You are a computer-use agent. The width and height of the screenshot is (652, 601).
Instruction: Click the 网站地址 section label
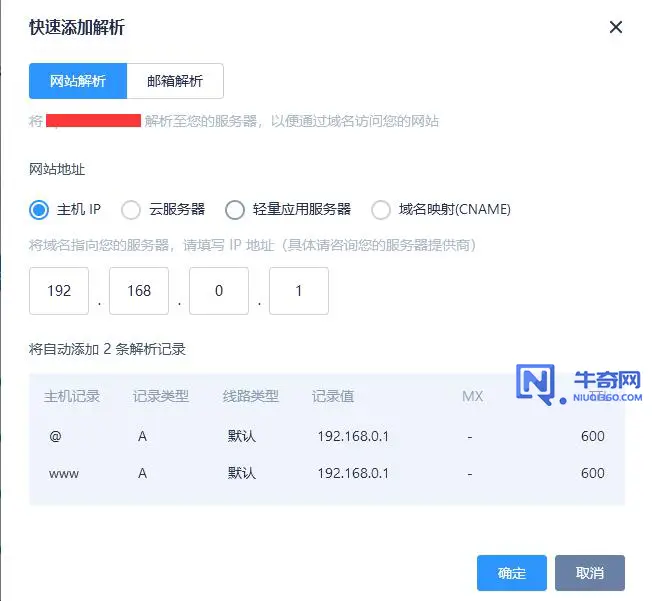(57, 169)
